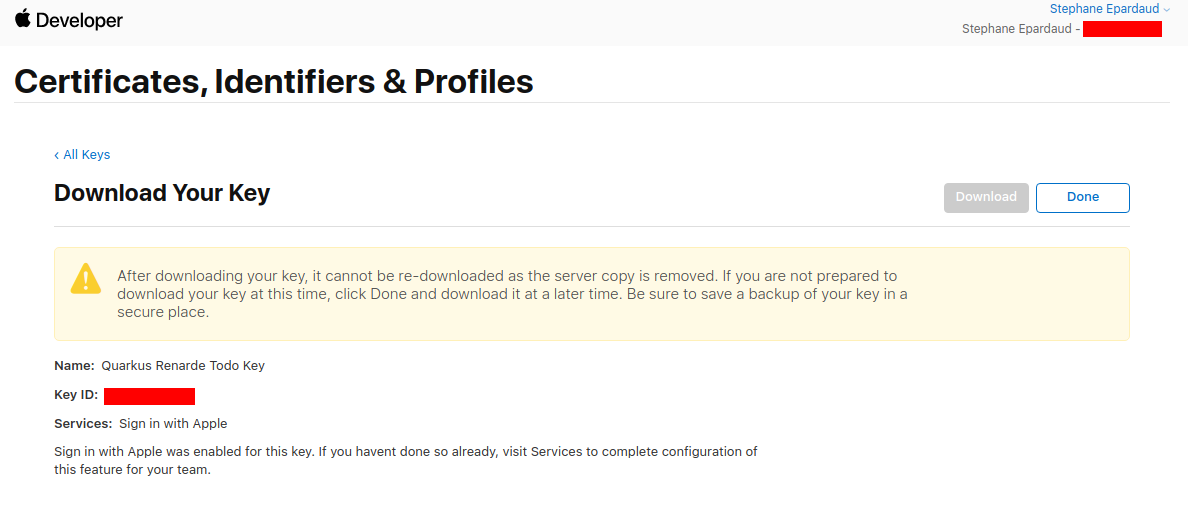Click the redacted Key ID value
The image size is (1188, 516).
click(x=149, y=396)
